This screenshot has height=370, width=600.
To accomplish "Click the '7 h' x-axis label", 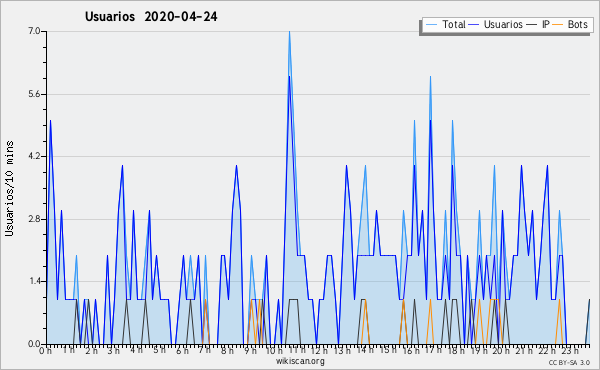I will pos(204,350).
